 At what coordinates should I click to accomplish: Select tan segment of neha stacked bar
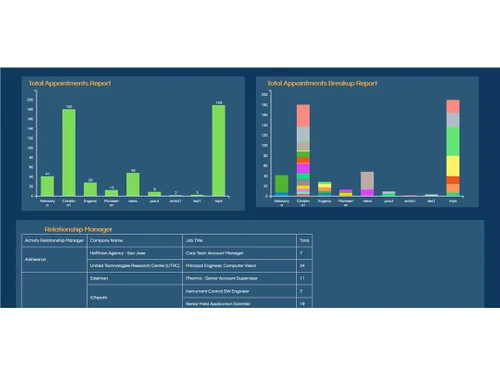(x=367, y=181)
